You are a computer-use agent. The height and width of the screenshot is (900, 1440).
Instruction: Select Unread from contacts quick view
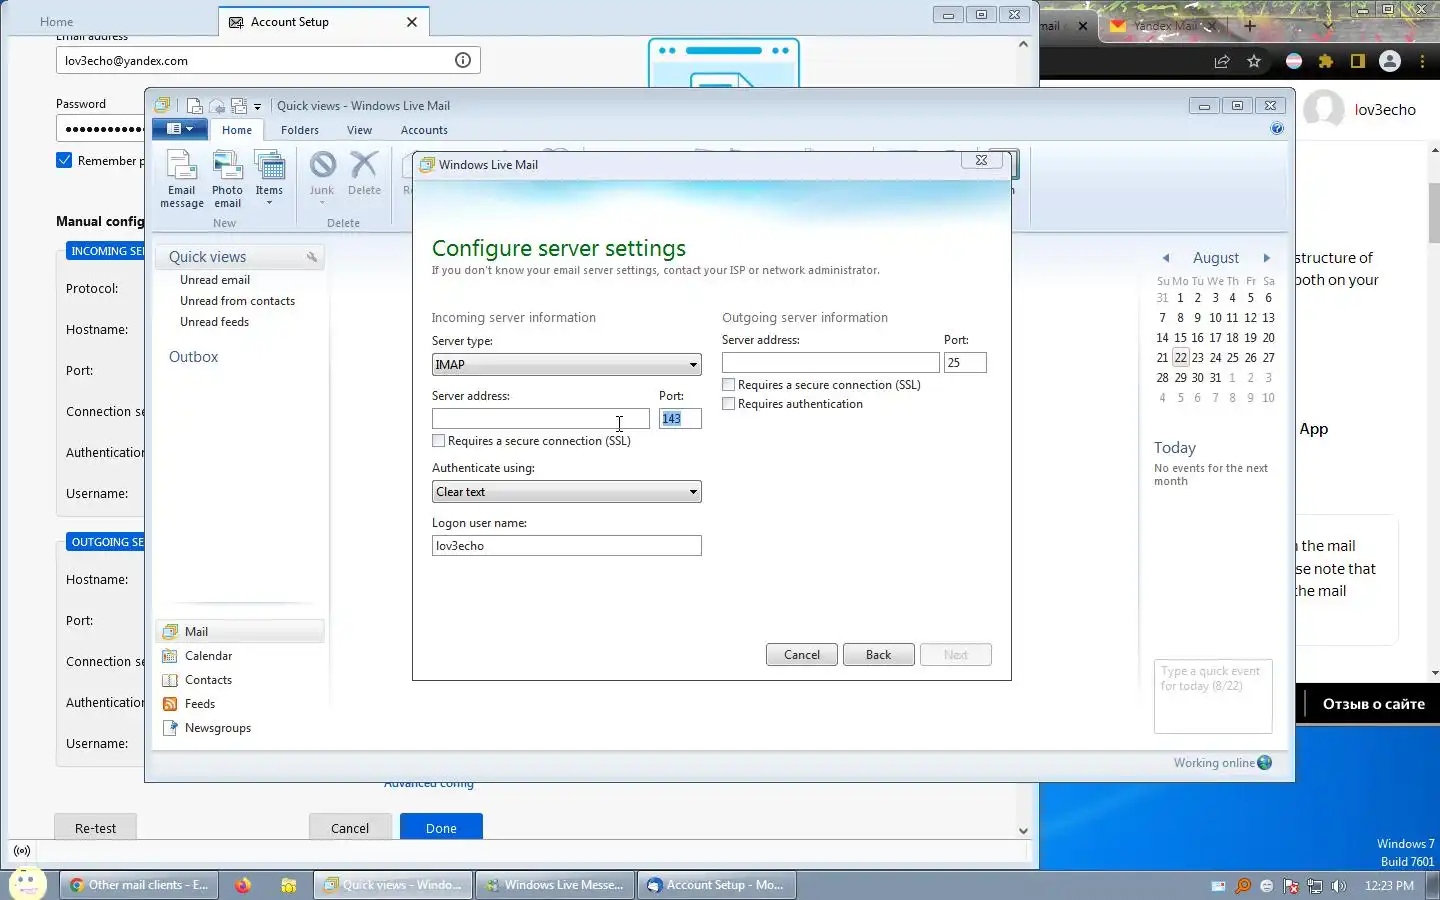pos(237,301)
